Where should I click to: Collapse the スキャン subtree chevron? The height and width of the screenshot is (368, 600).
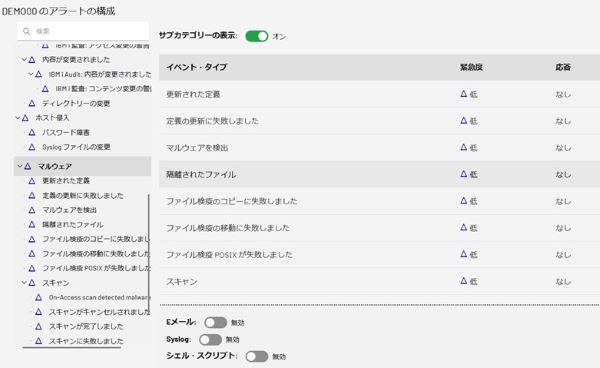pos(24,283)
